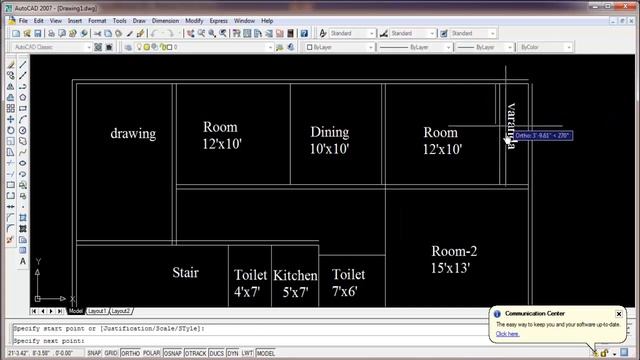
Task: Select the Rectangle draw tool
Action: tap(23, 109)
